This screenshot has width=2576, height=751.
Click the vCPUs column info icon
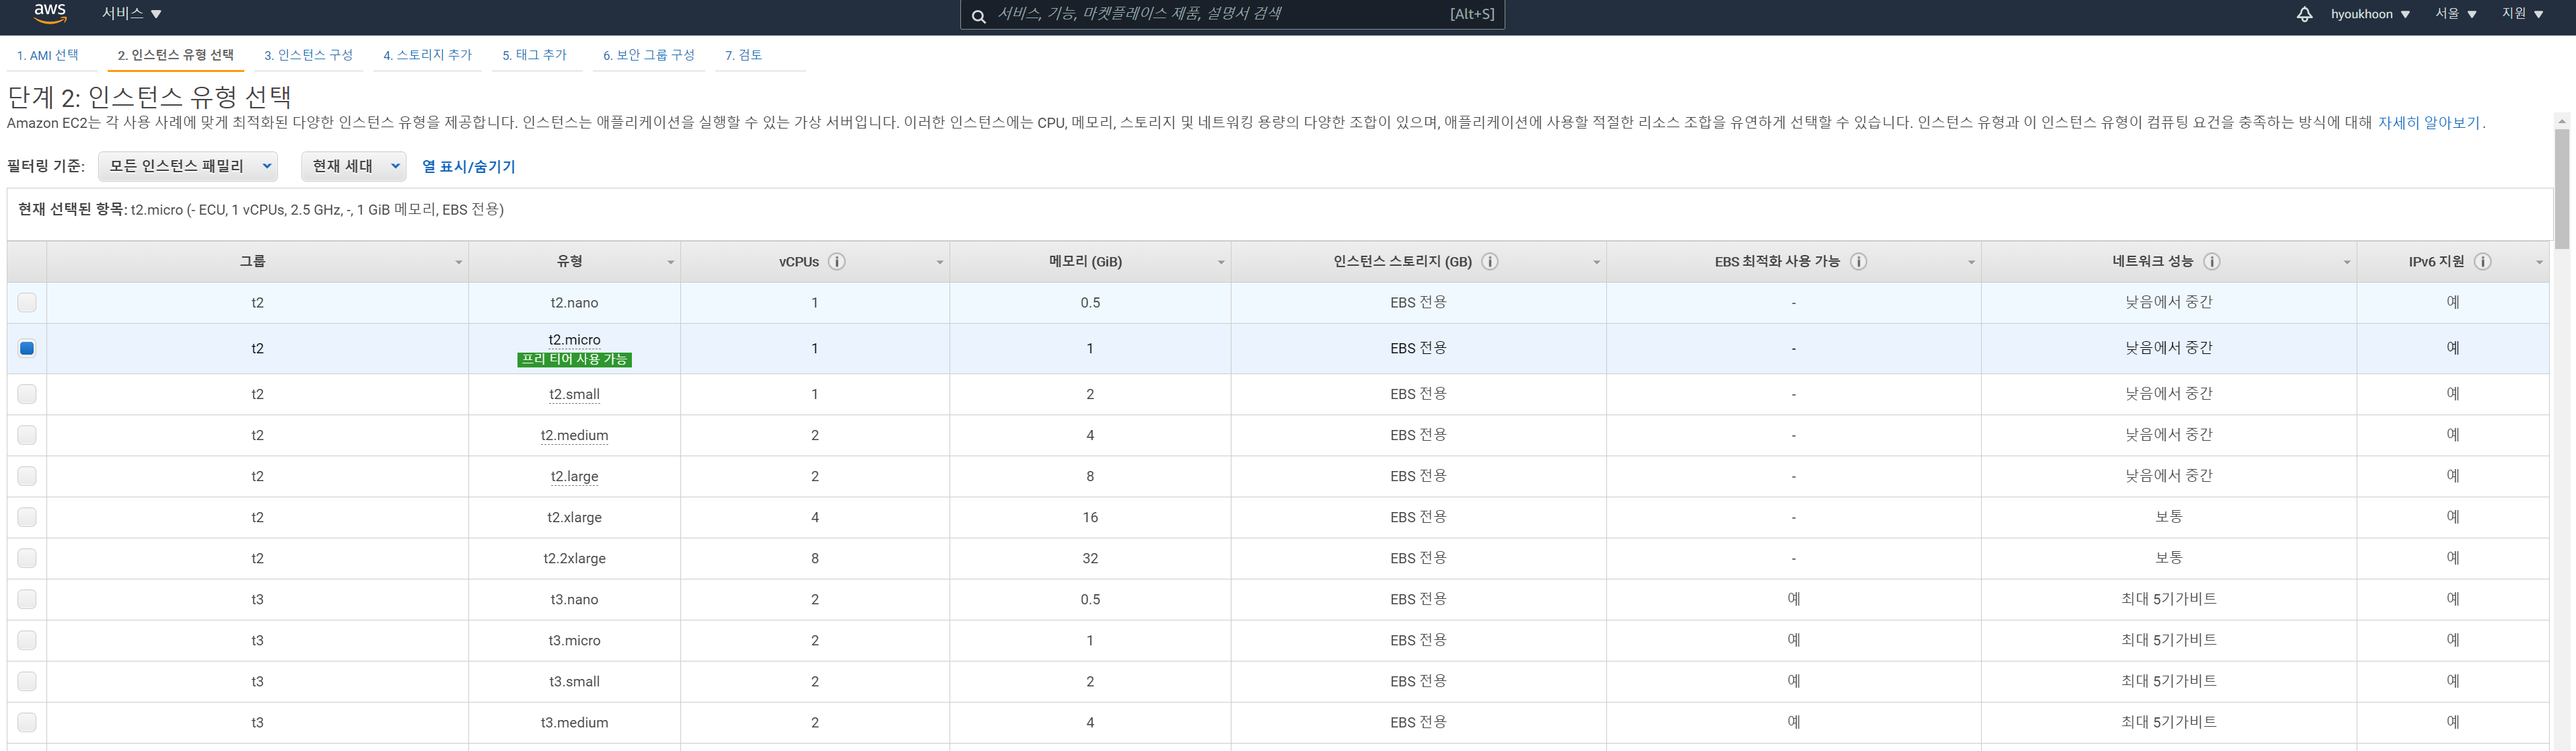pyautogui.click(x=837, y=262)
